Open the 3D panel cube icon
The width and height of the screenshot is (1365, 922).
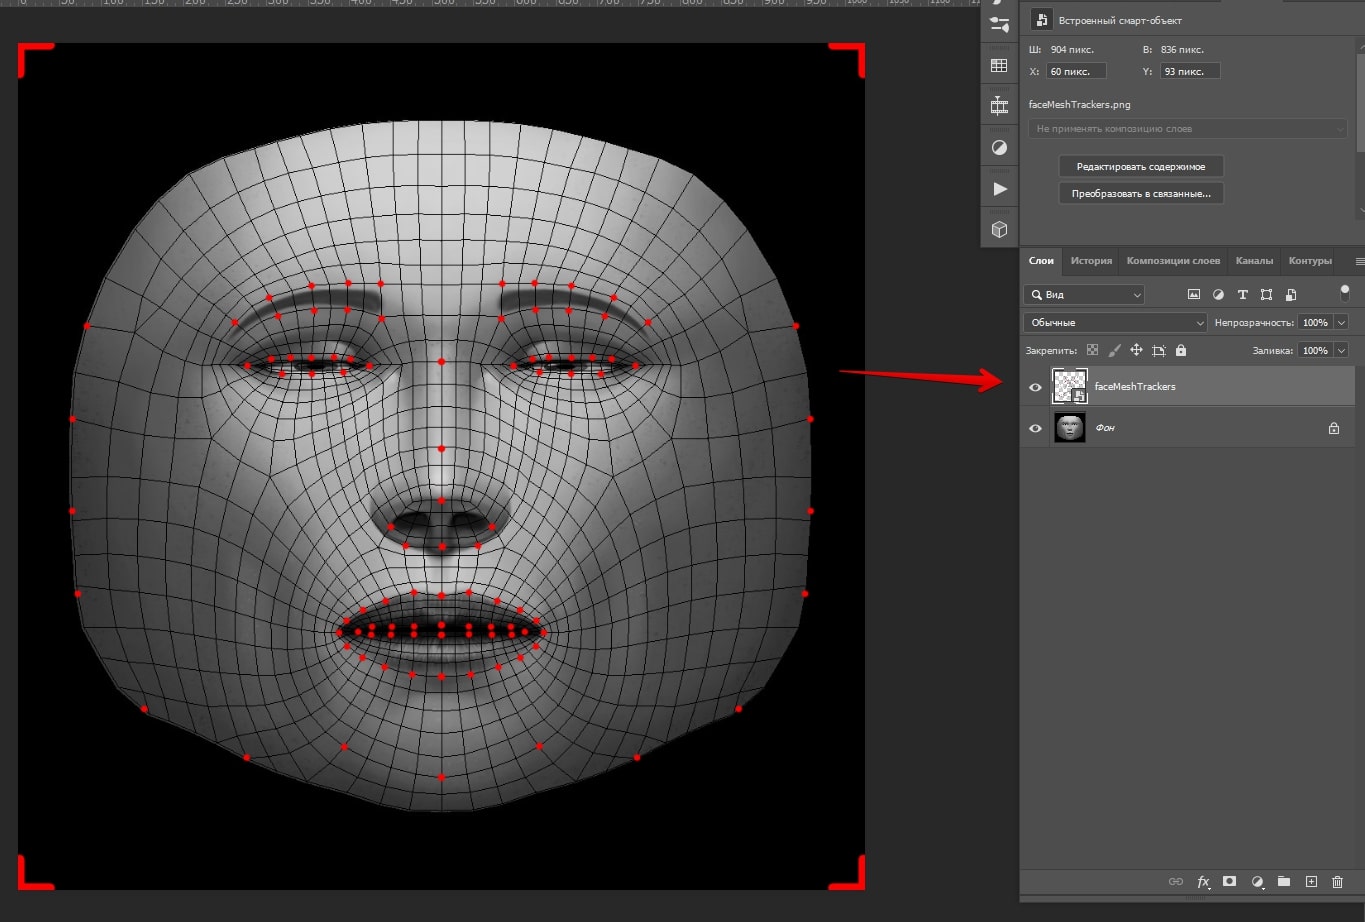999,229
